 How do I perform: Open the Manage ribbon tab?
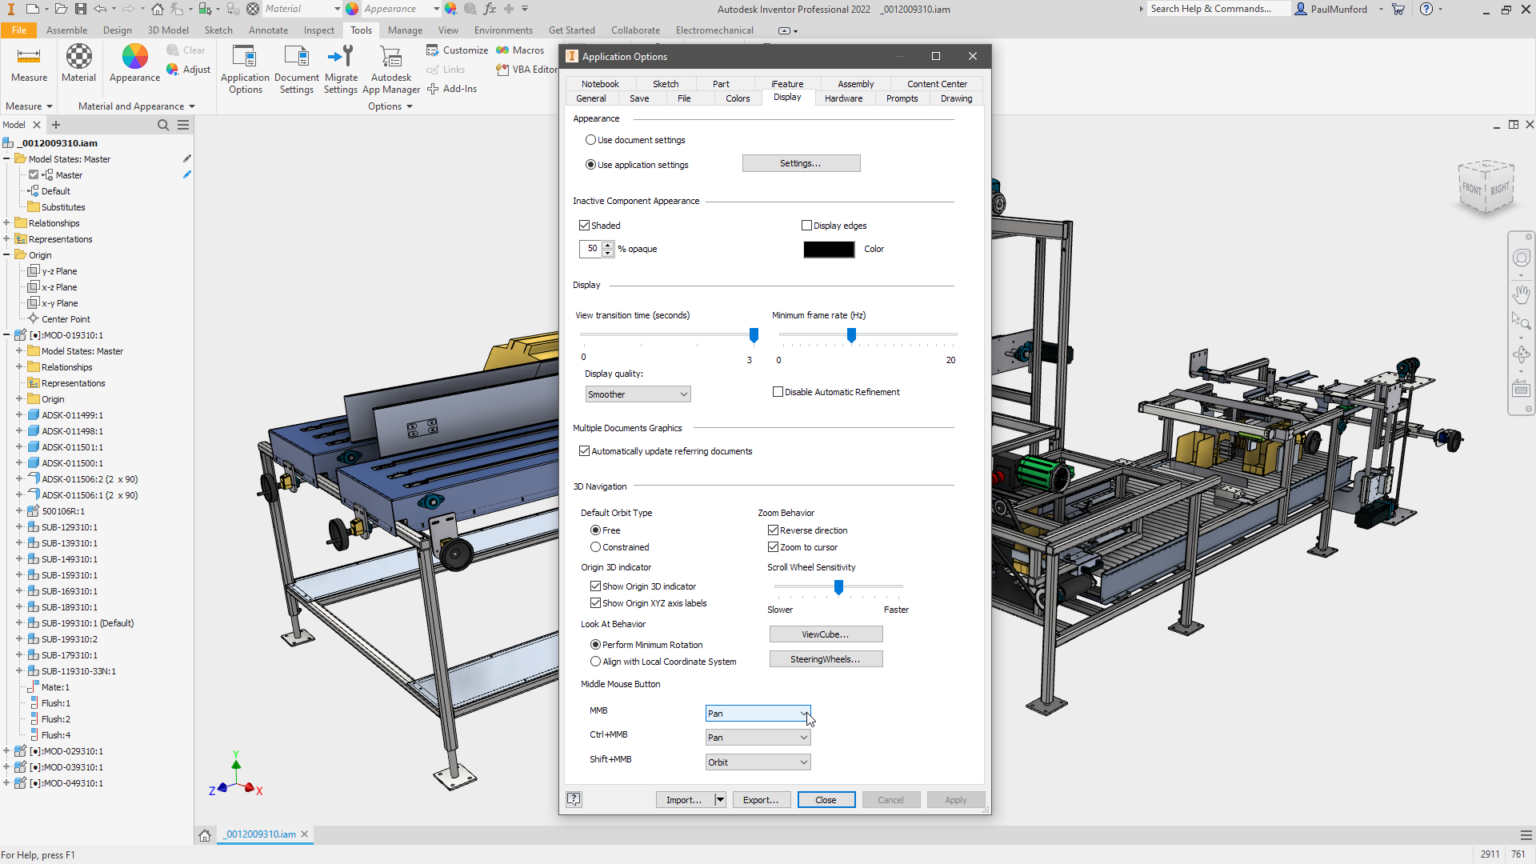(x=405, y=30)
